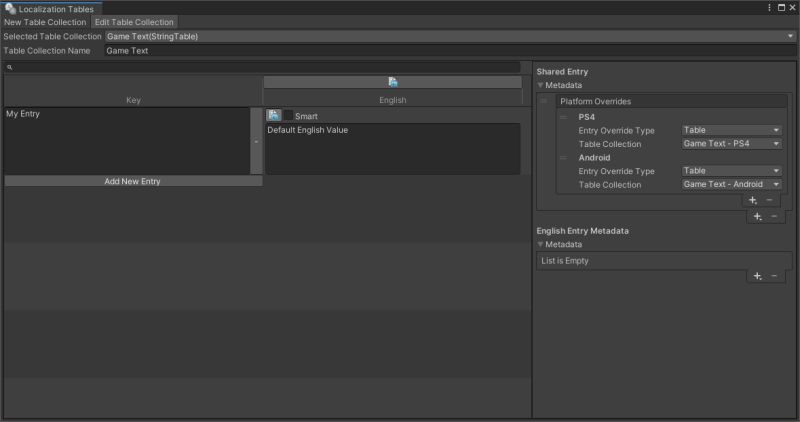Toggle the Smart checkbox for My Entry
800x422 pixels.
(288, 116)
